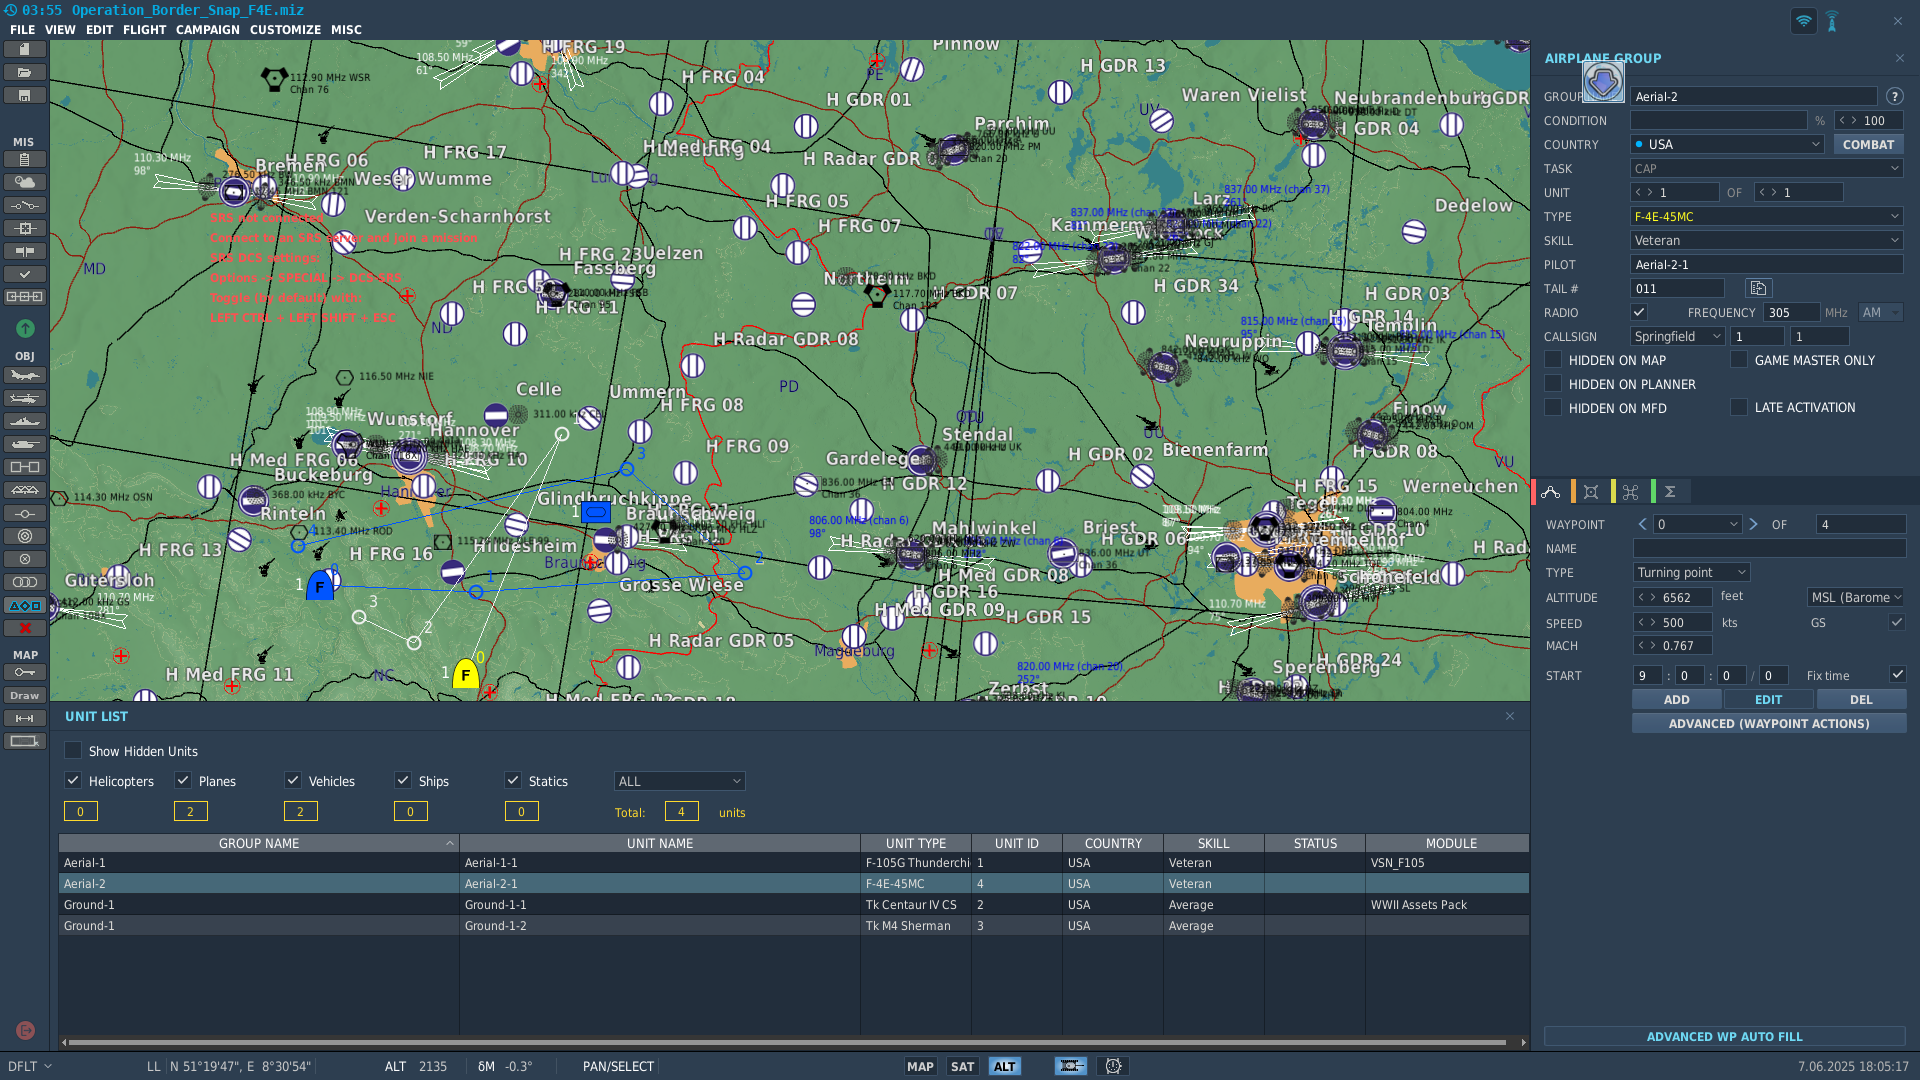1920x1080 pixels.
Task: Open the triggered actions tab with yellow marker
Action: point(1631,491)
